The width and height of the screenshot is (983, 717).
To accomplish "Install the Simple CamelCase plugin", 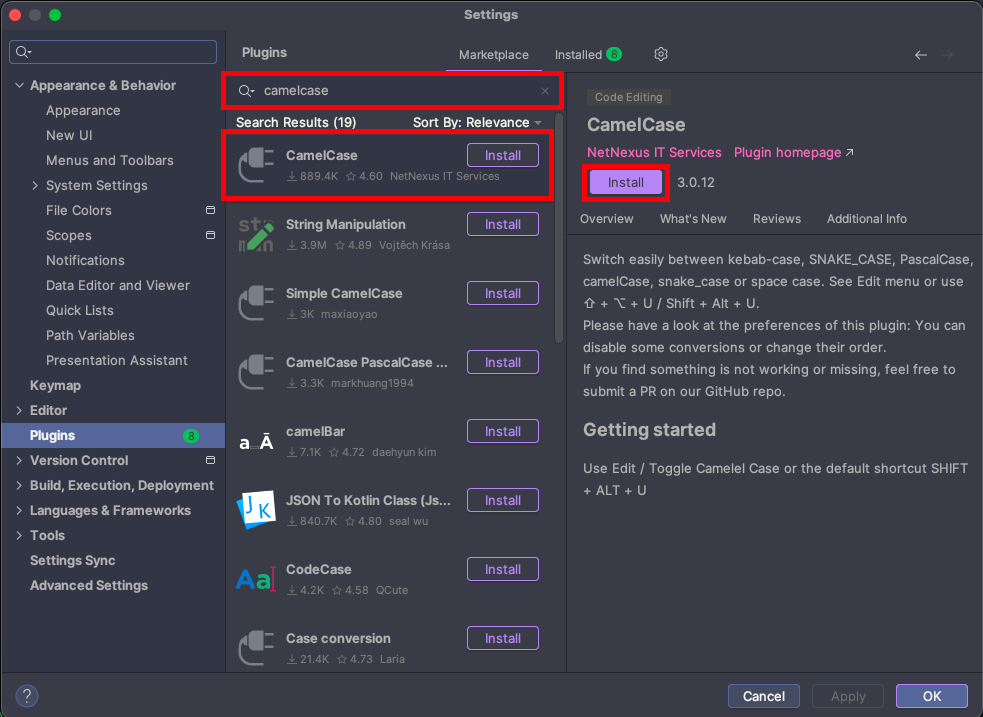I will click(503, 293).
